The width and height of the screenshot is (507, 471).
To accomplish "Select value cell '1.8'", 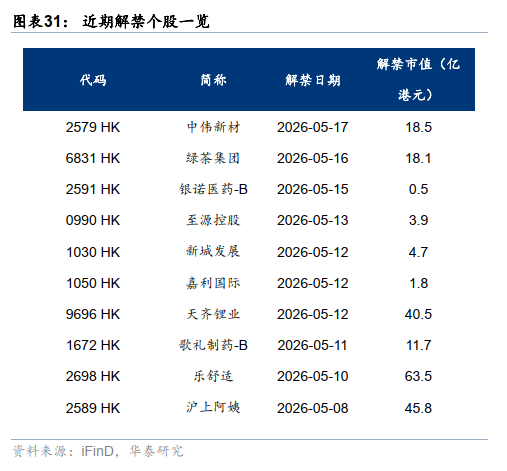I will [x=418, y=283].
